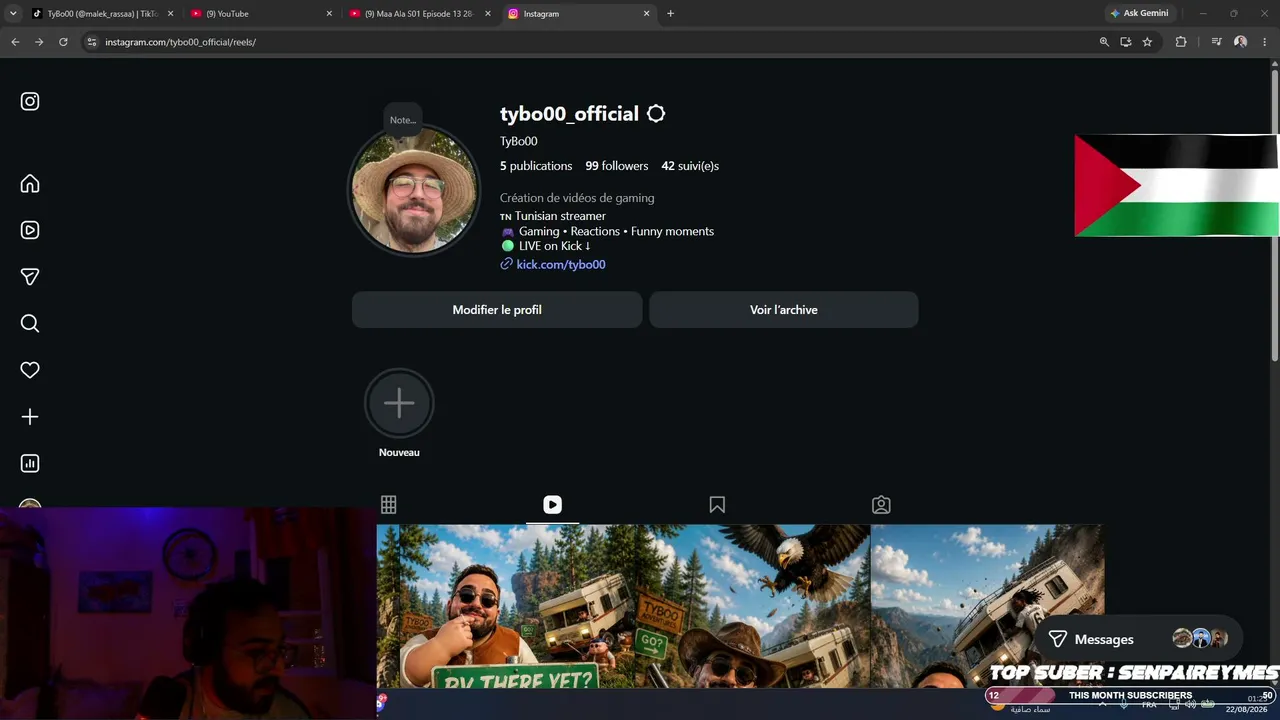
Task: Switch to the posts grid tab
Action: pos(388,505)
